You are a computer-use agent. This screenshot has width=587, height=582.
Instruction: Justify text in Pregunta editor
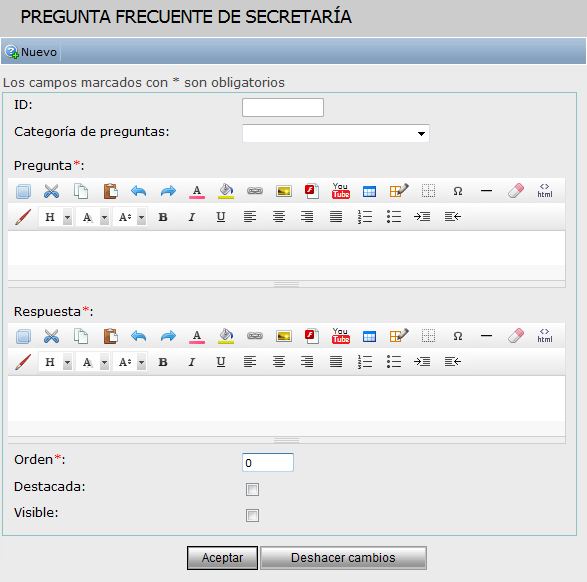click(336, 217)
